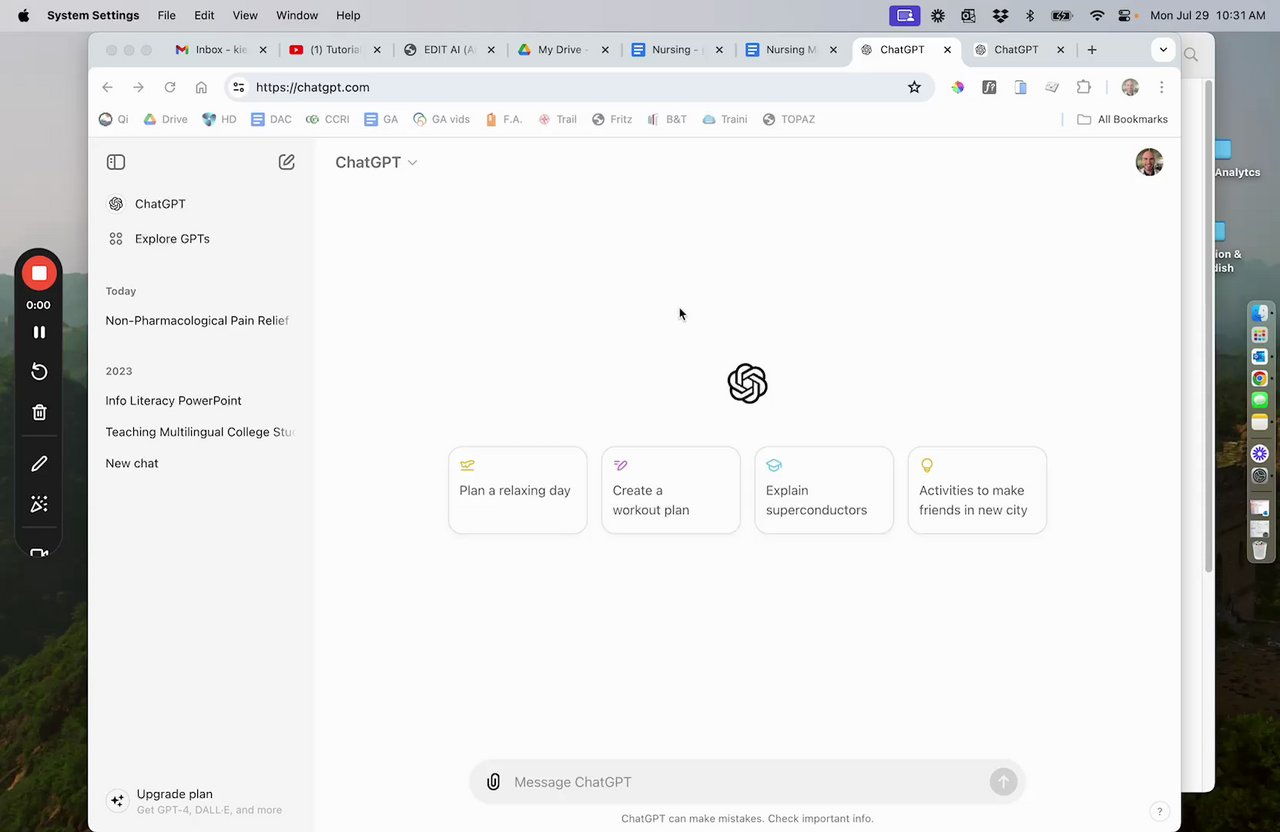Click the send message arrow button

(x=1003, y=782)
